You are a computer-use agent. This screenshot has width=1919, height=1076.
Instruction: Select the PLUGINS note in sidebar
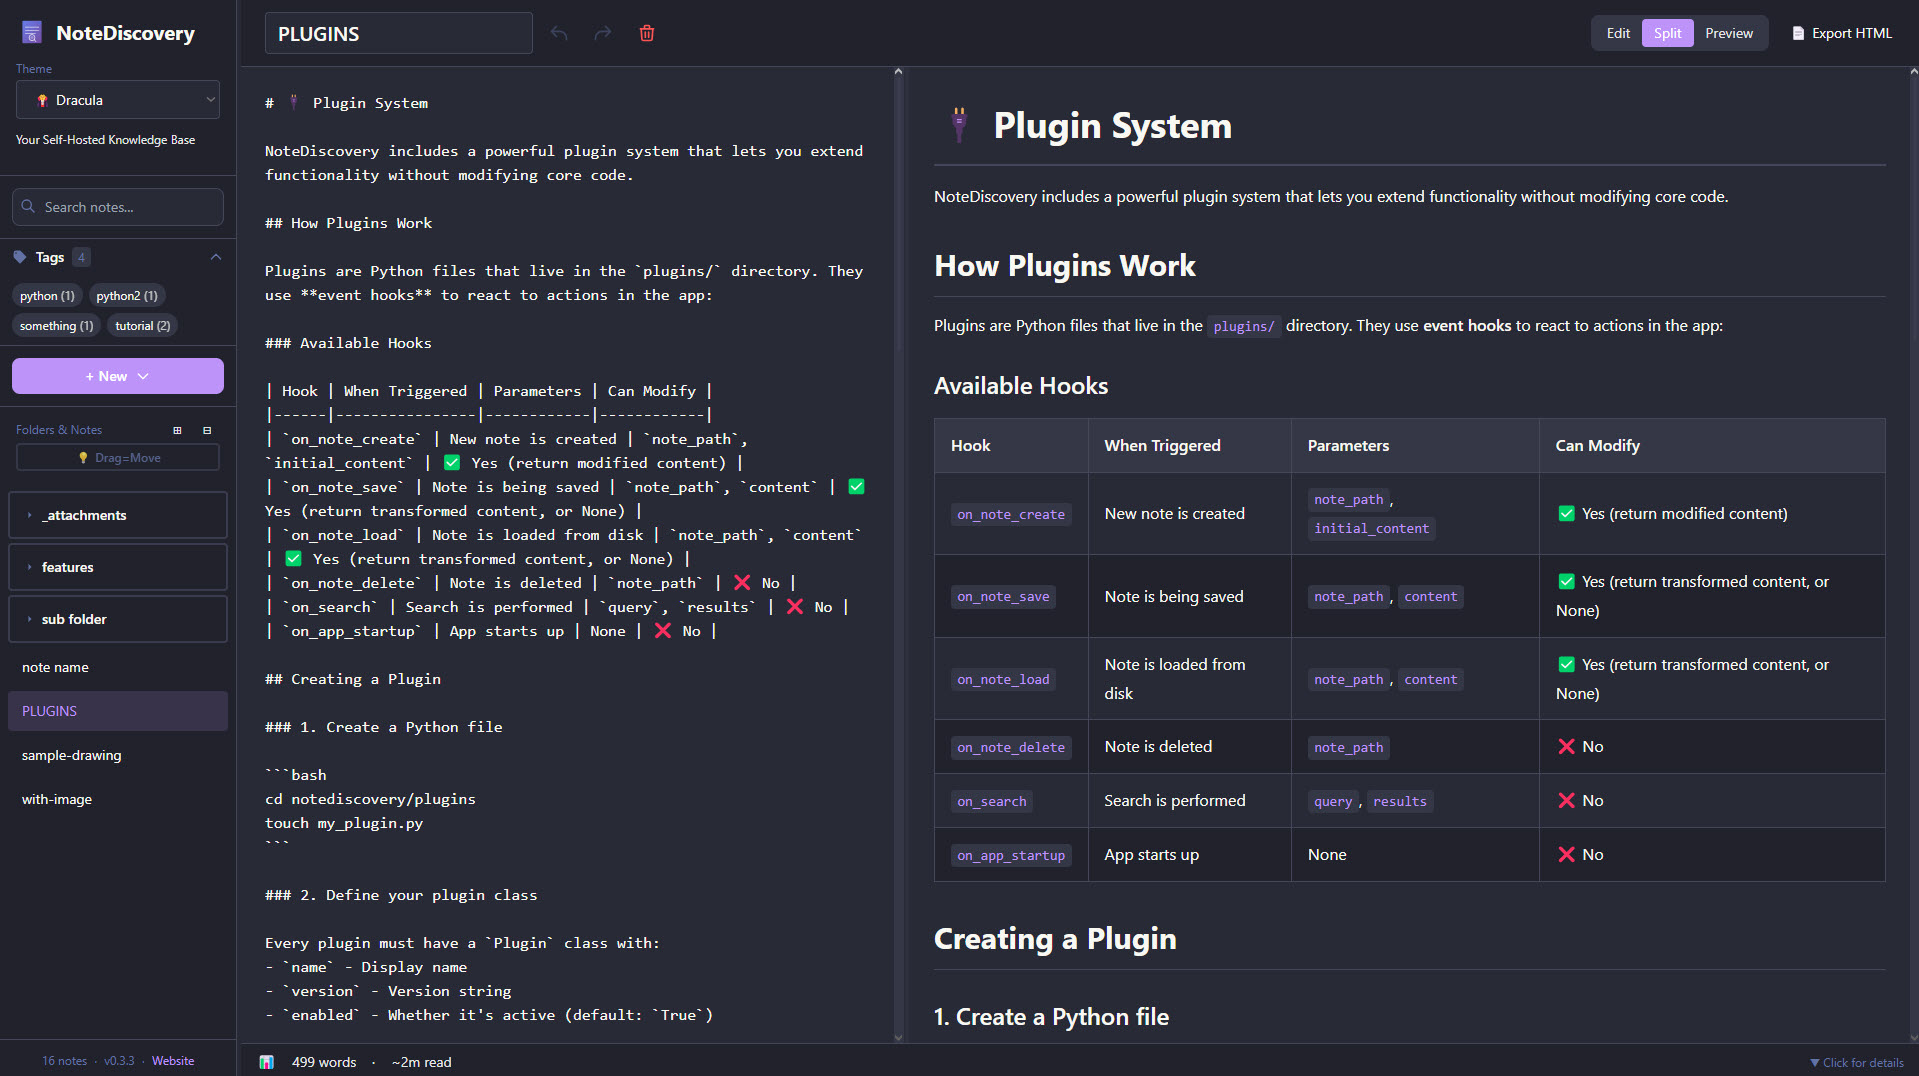(x=118, y=711)
